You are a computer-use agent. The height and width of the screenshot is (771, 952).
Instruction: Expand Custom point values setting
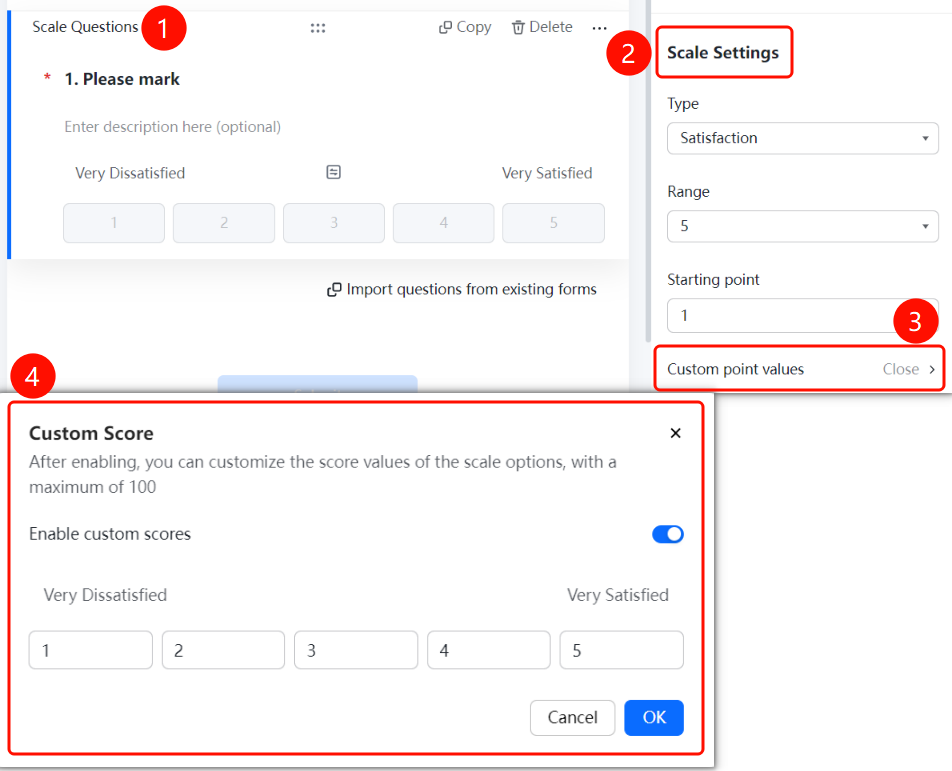coord(799,369)
